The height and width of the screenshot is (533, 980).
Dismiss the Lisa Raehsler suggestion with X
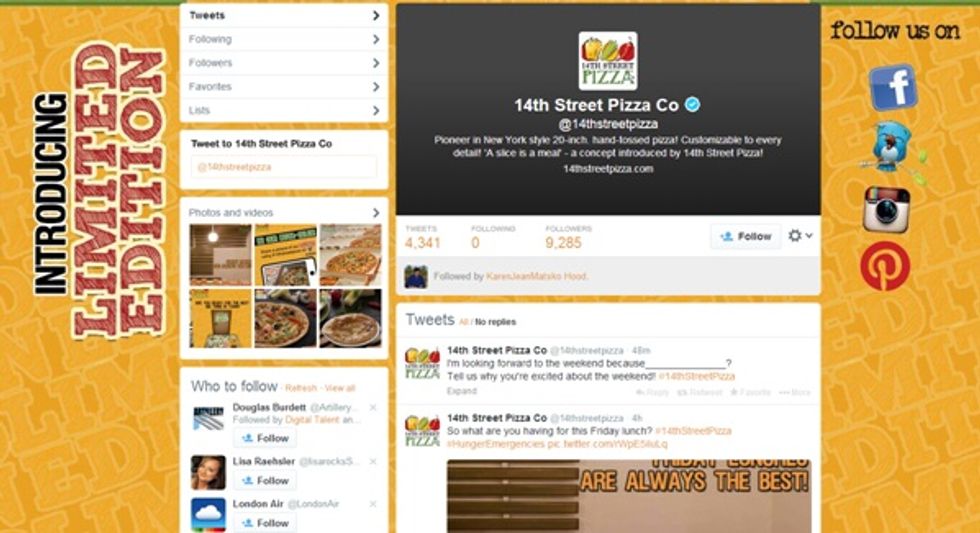tap(373, 461)
